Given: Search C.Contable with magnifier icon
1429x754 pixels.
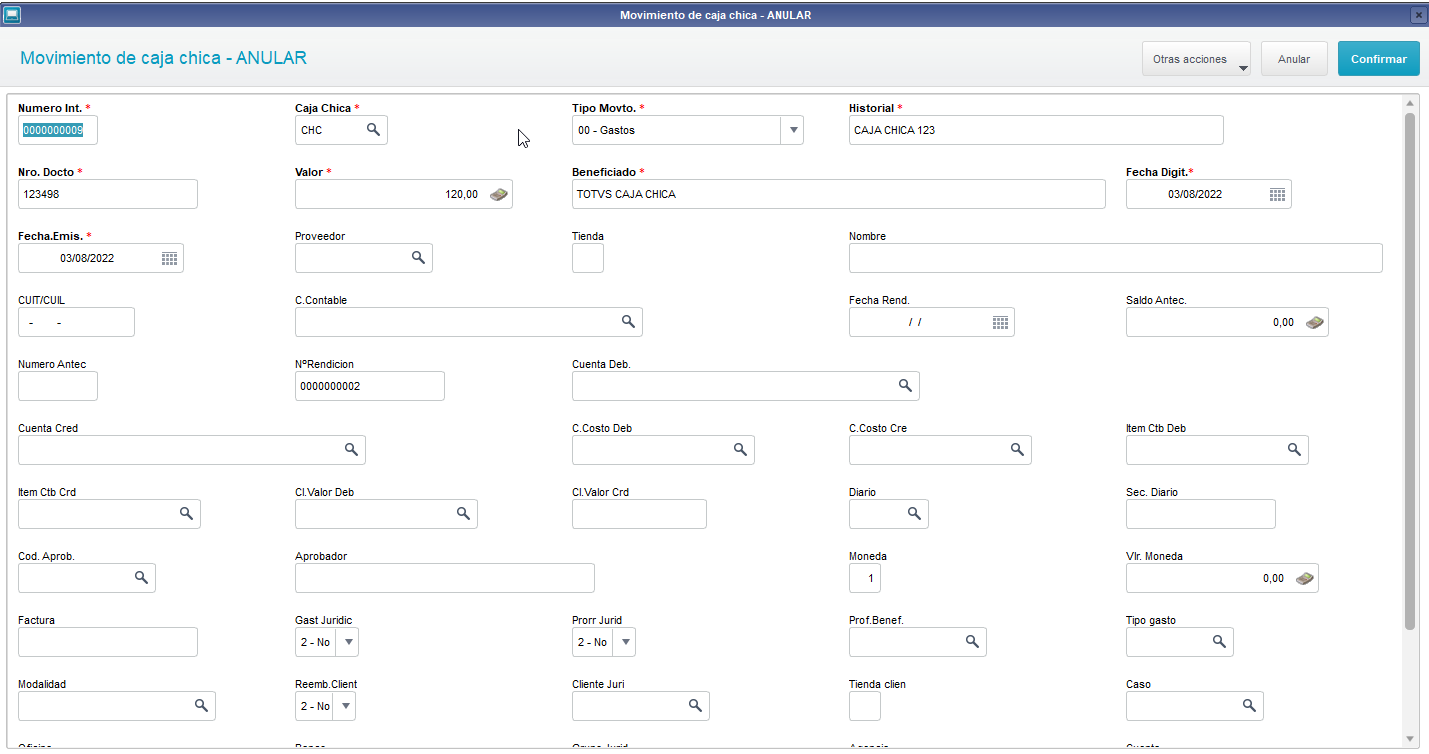Looking at the screenshot, I should click(x=629, y=322).
